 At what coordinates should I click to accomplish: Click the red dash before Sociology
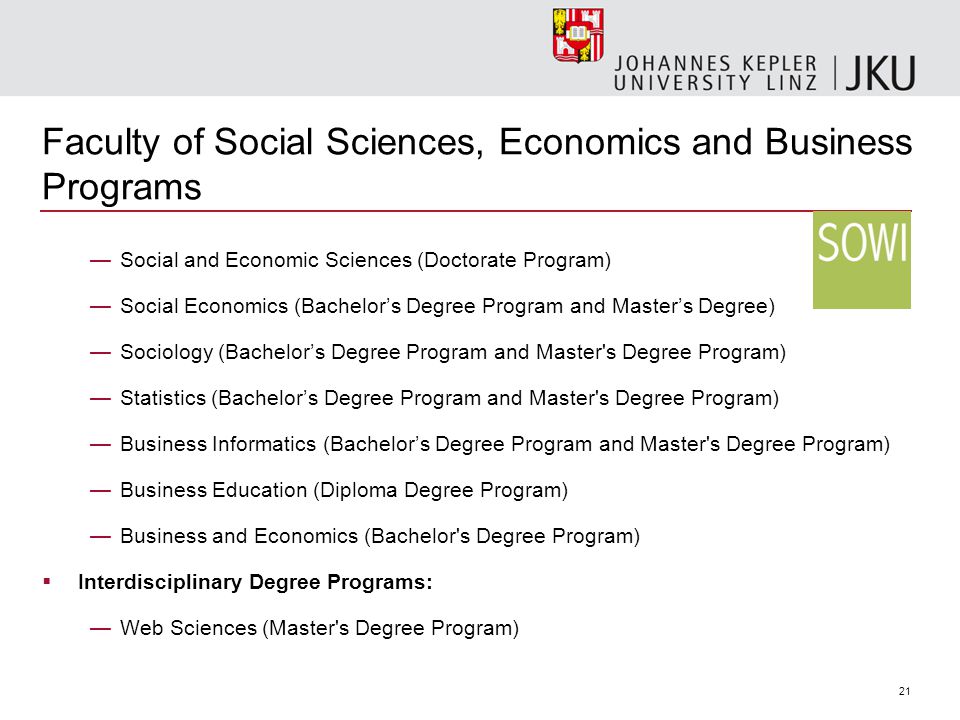pos(100,353)
